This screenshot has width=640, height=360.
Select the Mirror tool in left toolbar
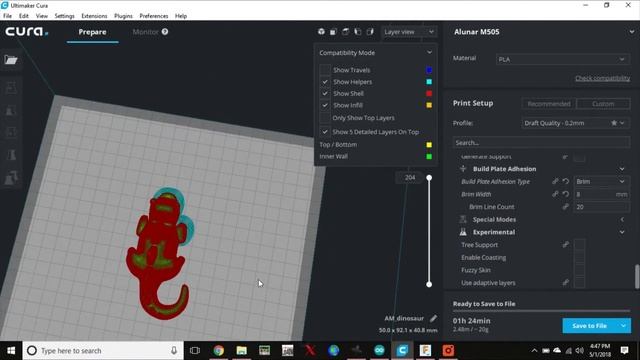click(11, 155)
